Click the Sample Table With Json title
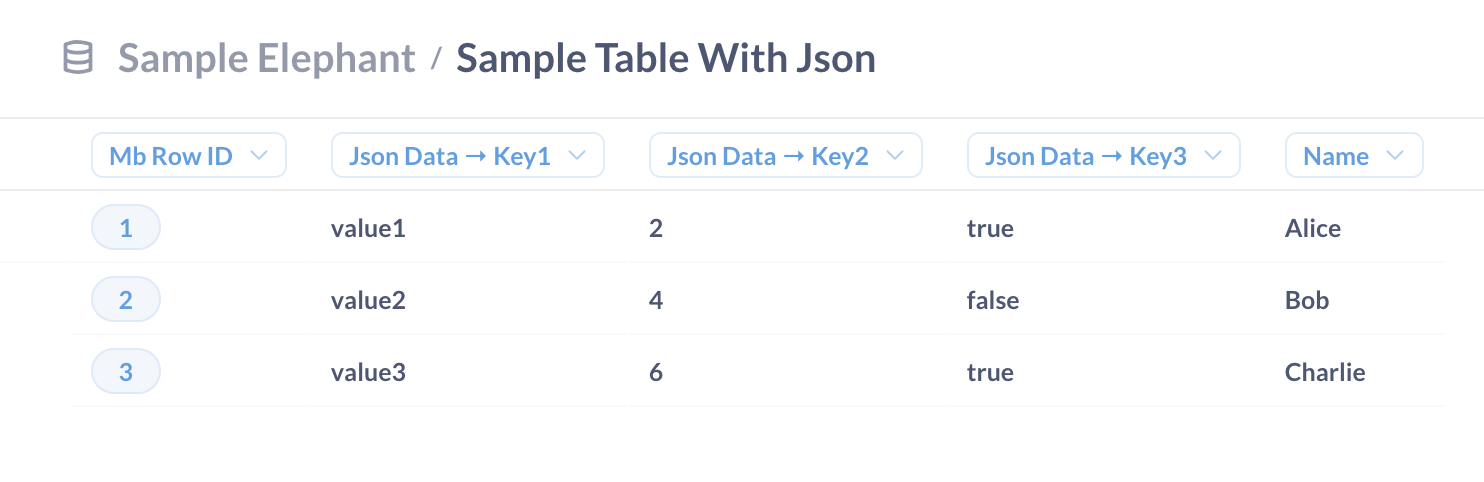The height and width of the screenshot is (482, 1484). pyautogui.click(x=666, y=58)
